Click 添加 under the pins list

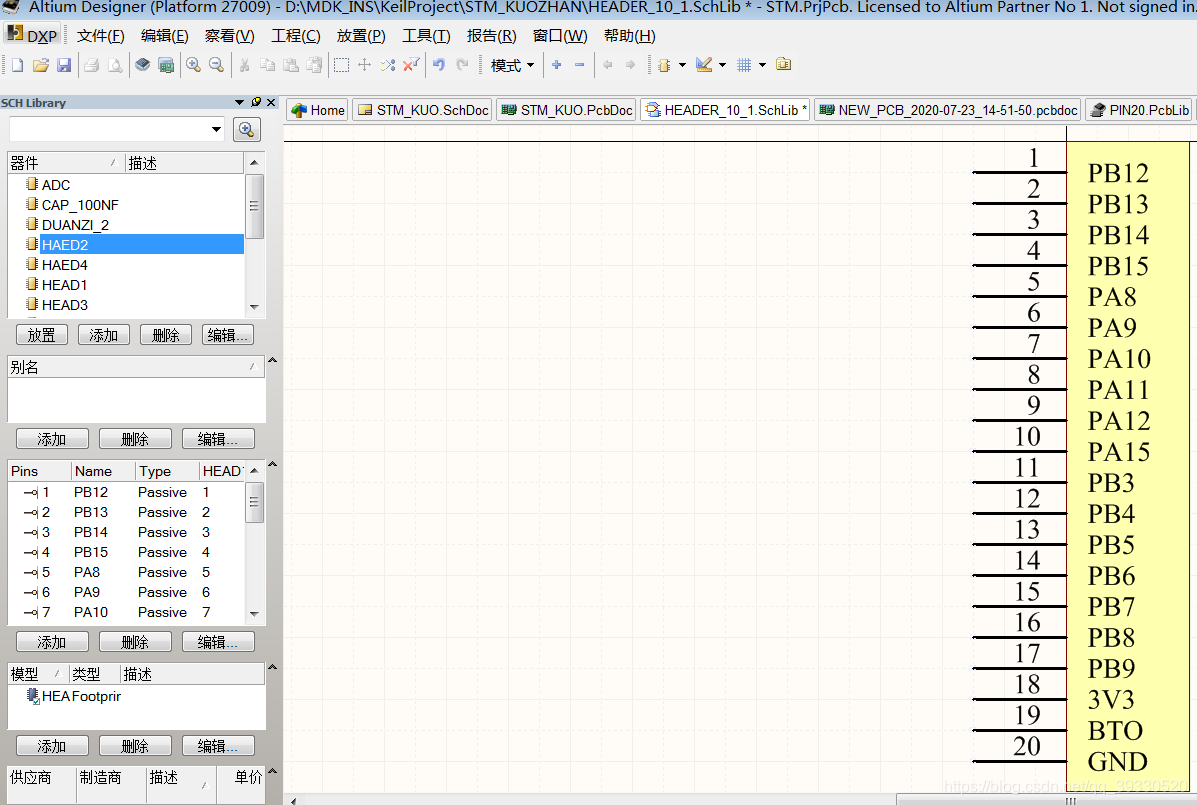pos(51,641)
